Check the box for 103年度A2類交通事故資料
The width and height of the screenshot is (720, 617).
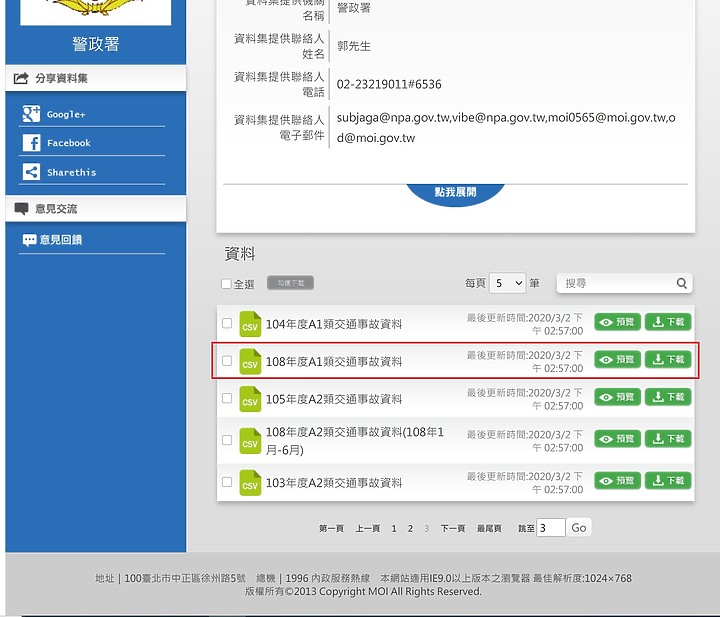[227, 482]
